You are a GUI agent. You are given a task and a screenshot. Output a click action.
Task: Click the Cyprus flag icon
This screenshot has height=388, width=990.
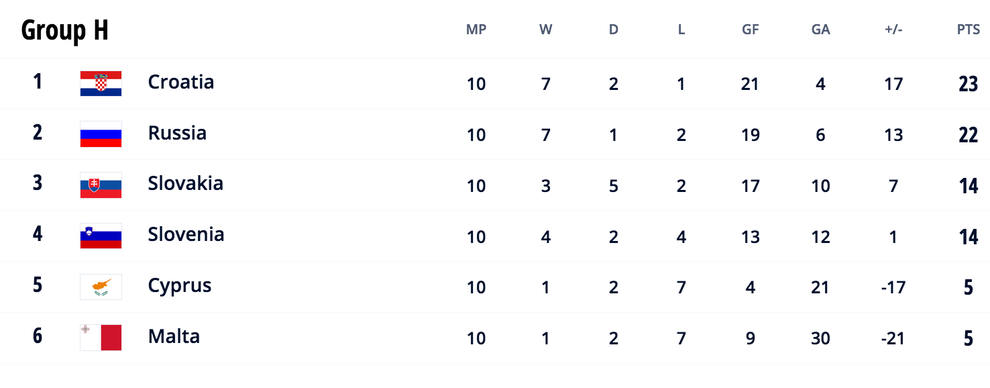(101, 287)
